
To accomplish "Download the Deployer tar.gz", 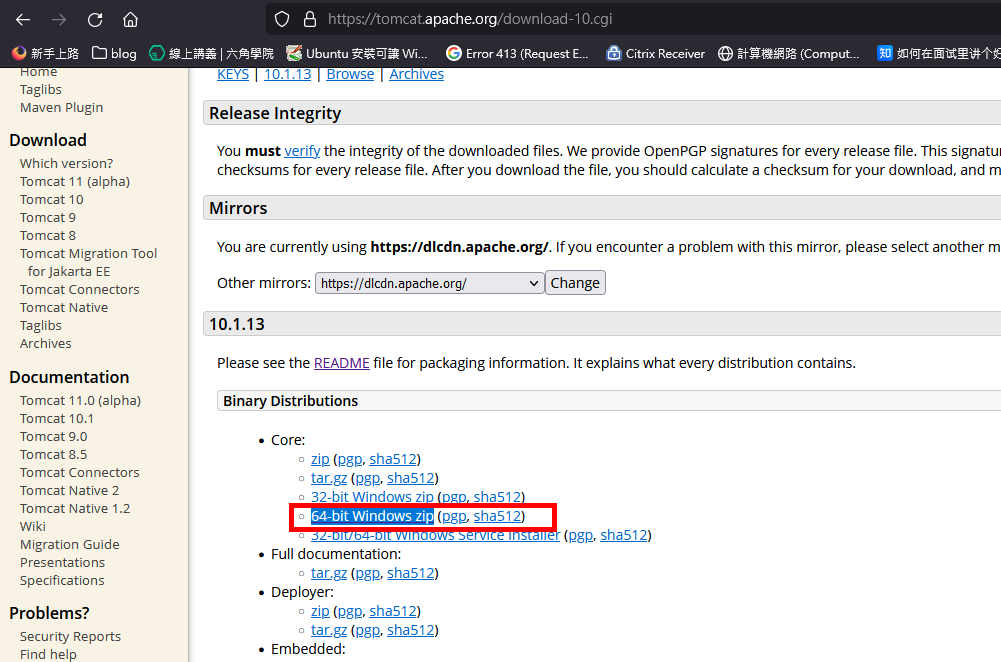I will 329,630.
